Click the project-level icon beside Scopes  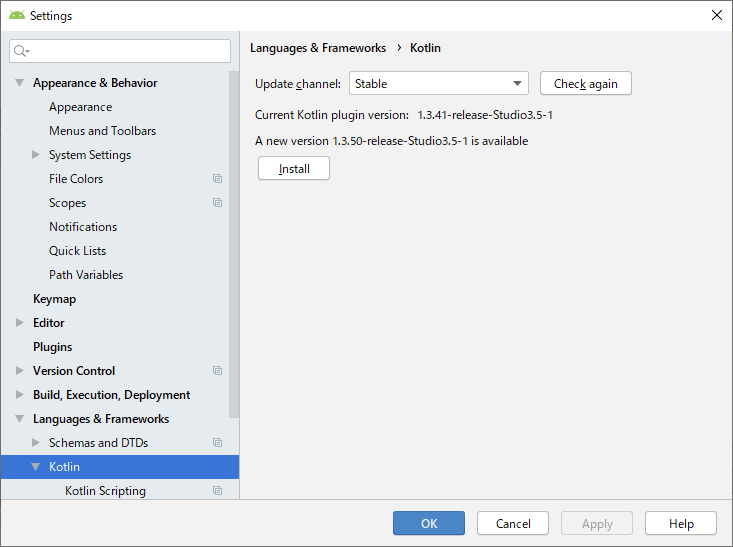tap(217, 203)
